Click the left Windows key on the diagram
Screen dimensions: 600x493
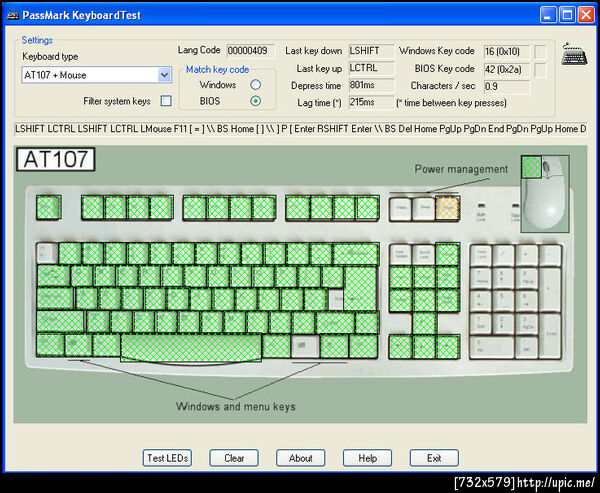tap(78, 346)
